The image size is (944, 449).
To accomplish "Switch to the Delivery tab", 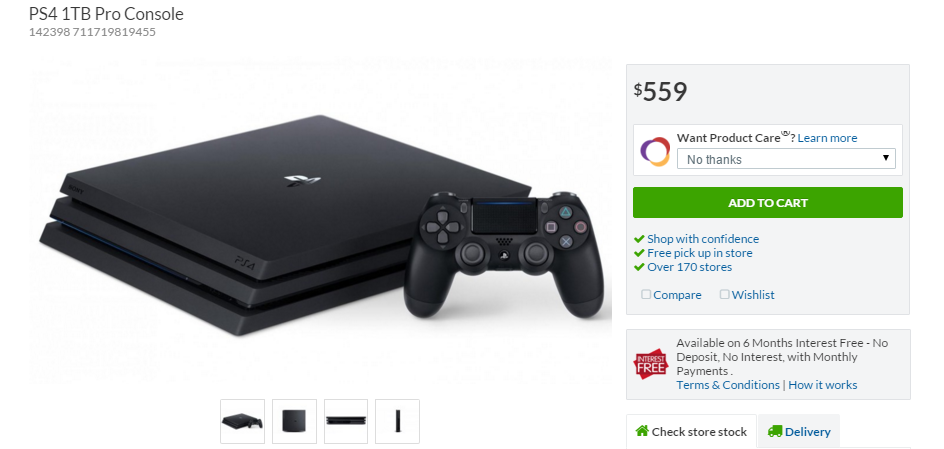I will (x=799, y=432).
